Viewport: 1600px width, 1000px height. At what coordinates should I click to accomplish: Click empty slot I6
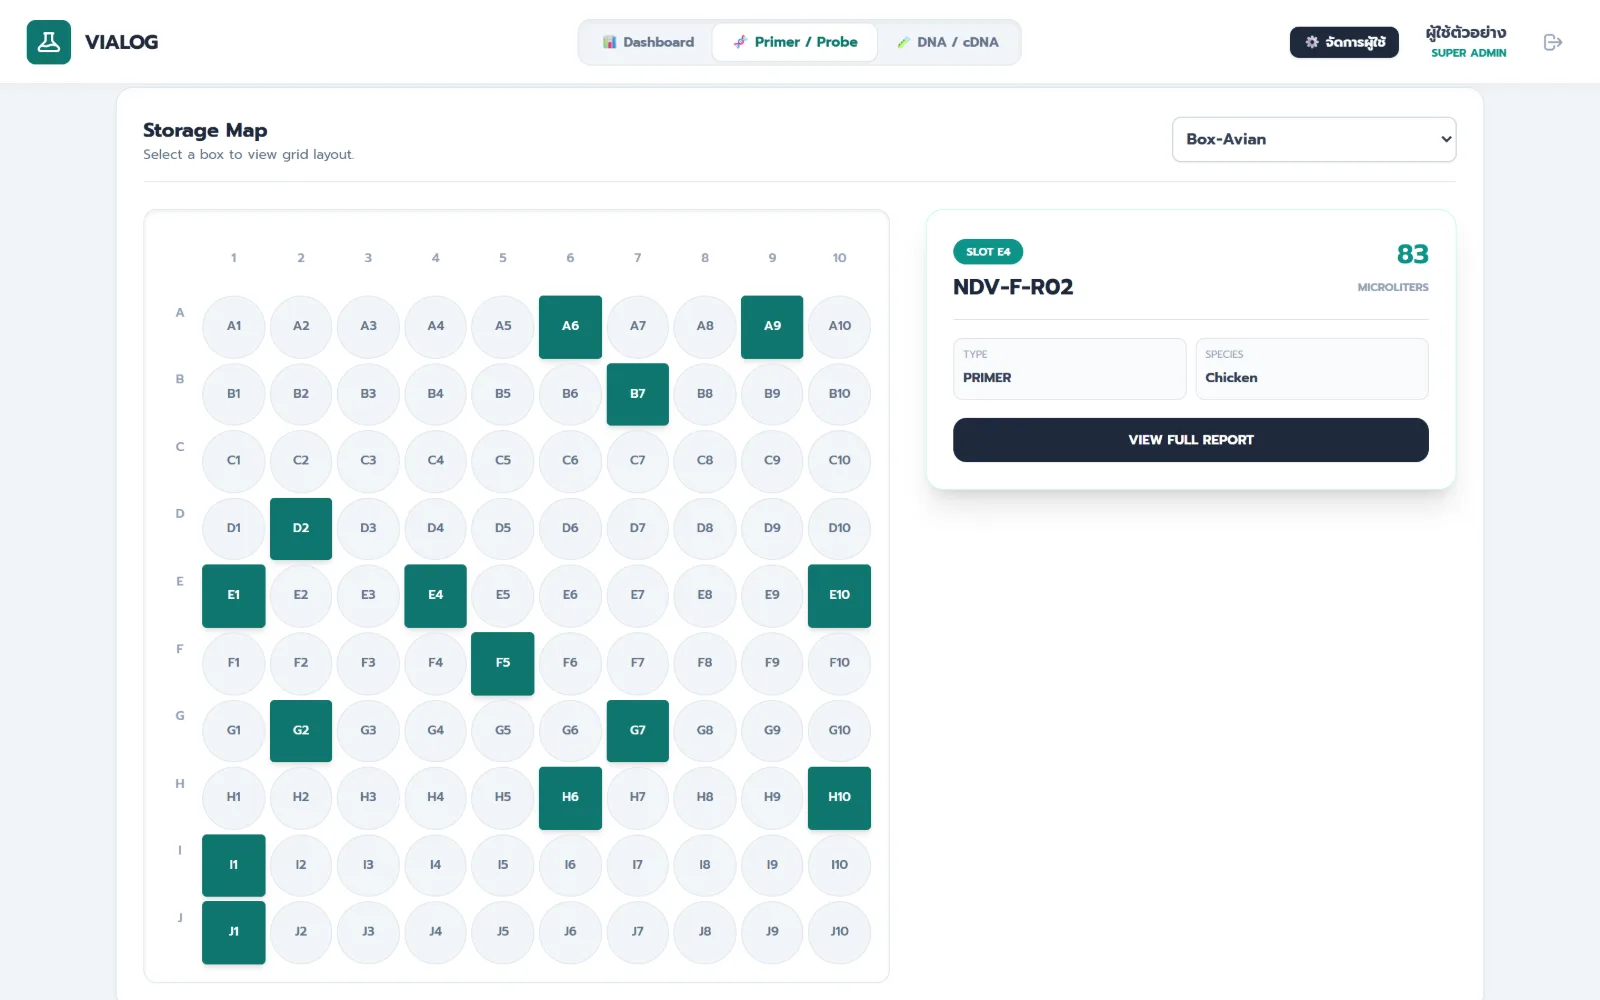[x=570, y=865]
